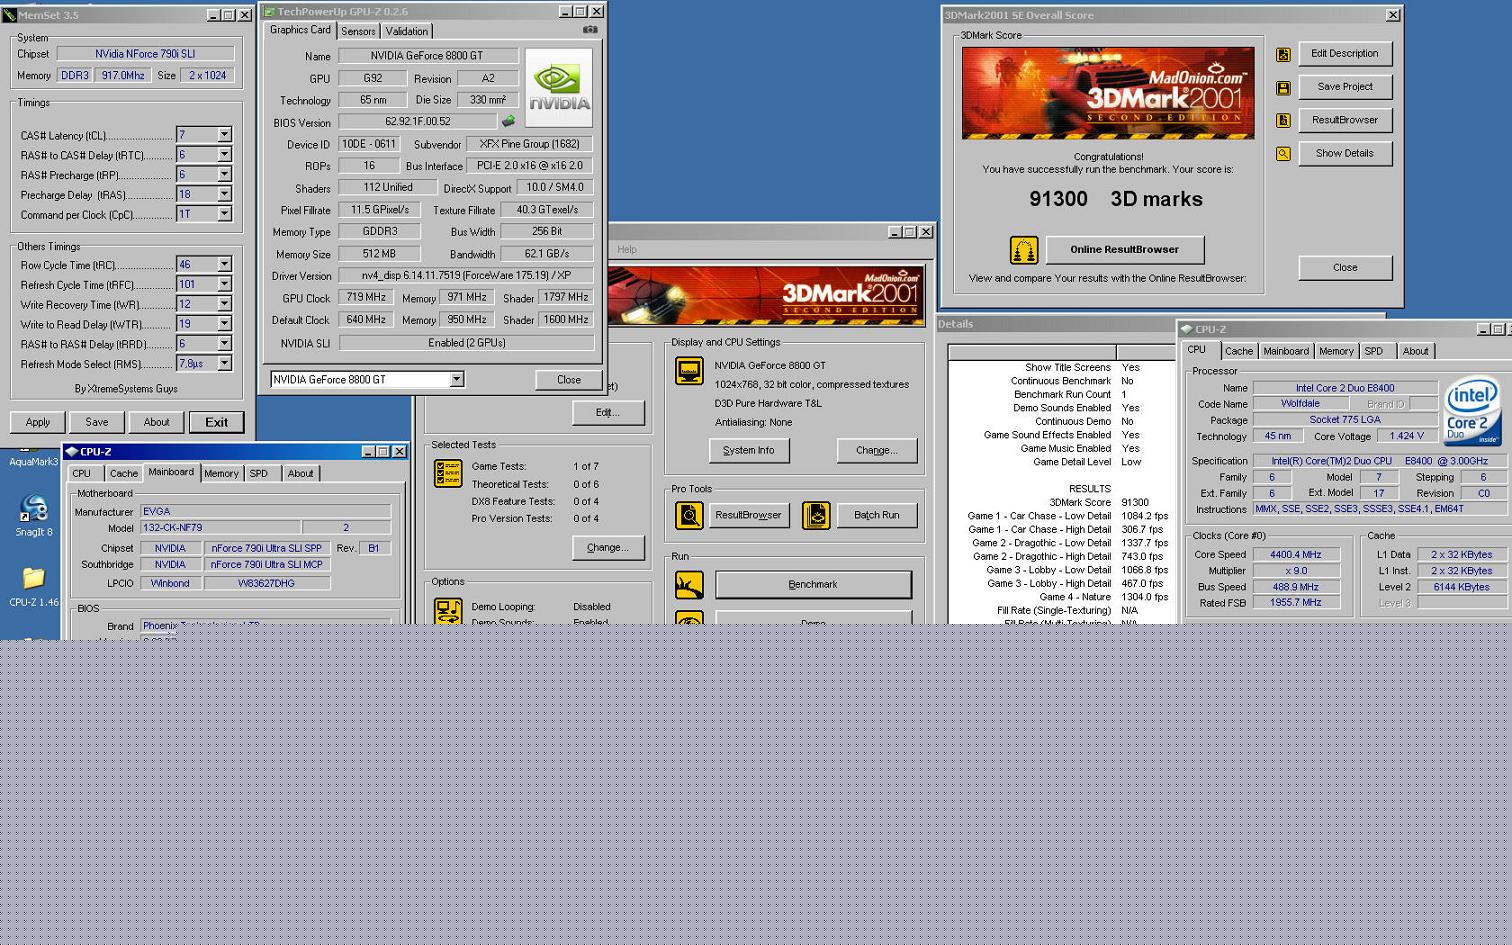Click Pro Tools ResultBrowser icon
Viewport: 1512px width, 945px height.
(x=689, y=516)
